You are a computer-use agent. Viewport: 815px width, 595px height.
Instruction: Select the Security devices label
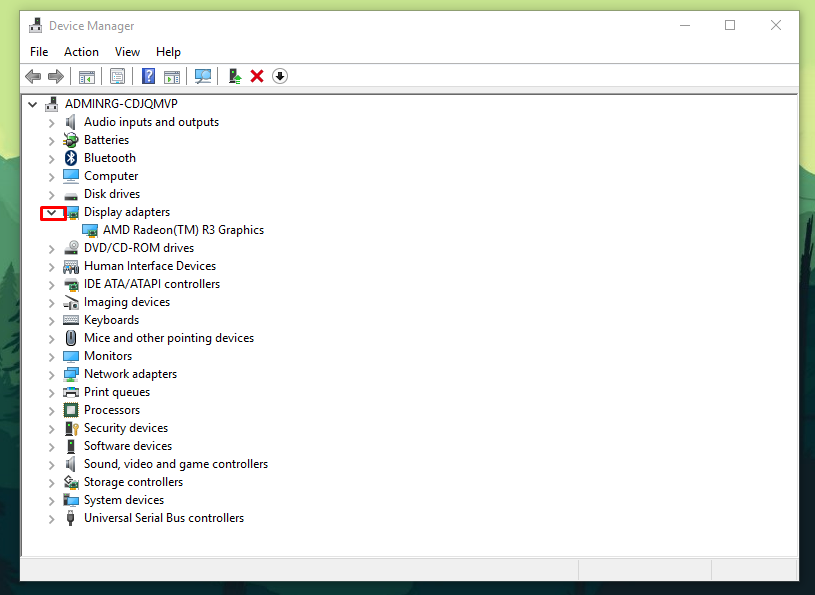tap(126, 428)
